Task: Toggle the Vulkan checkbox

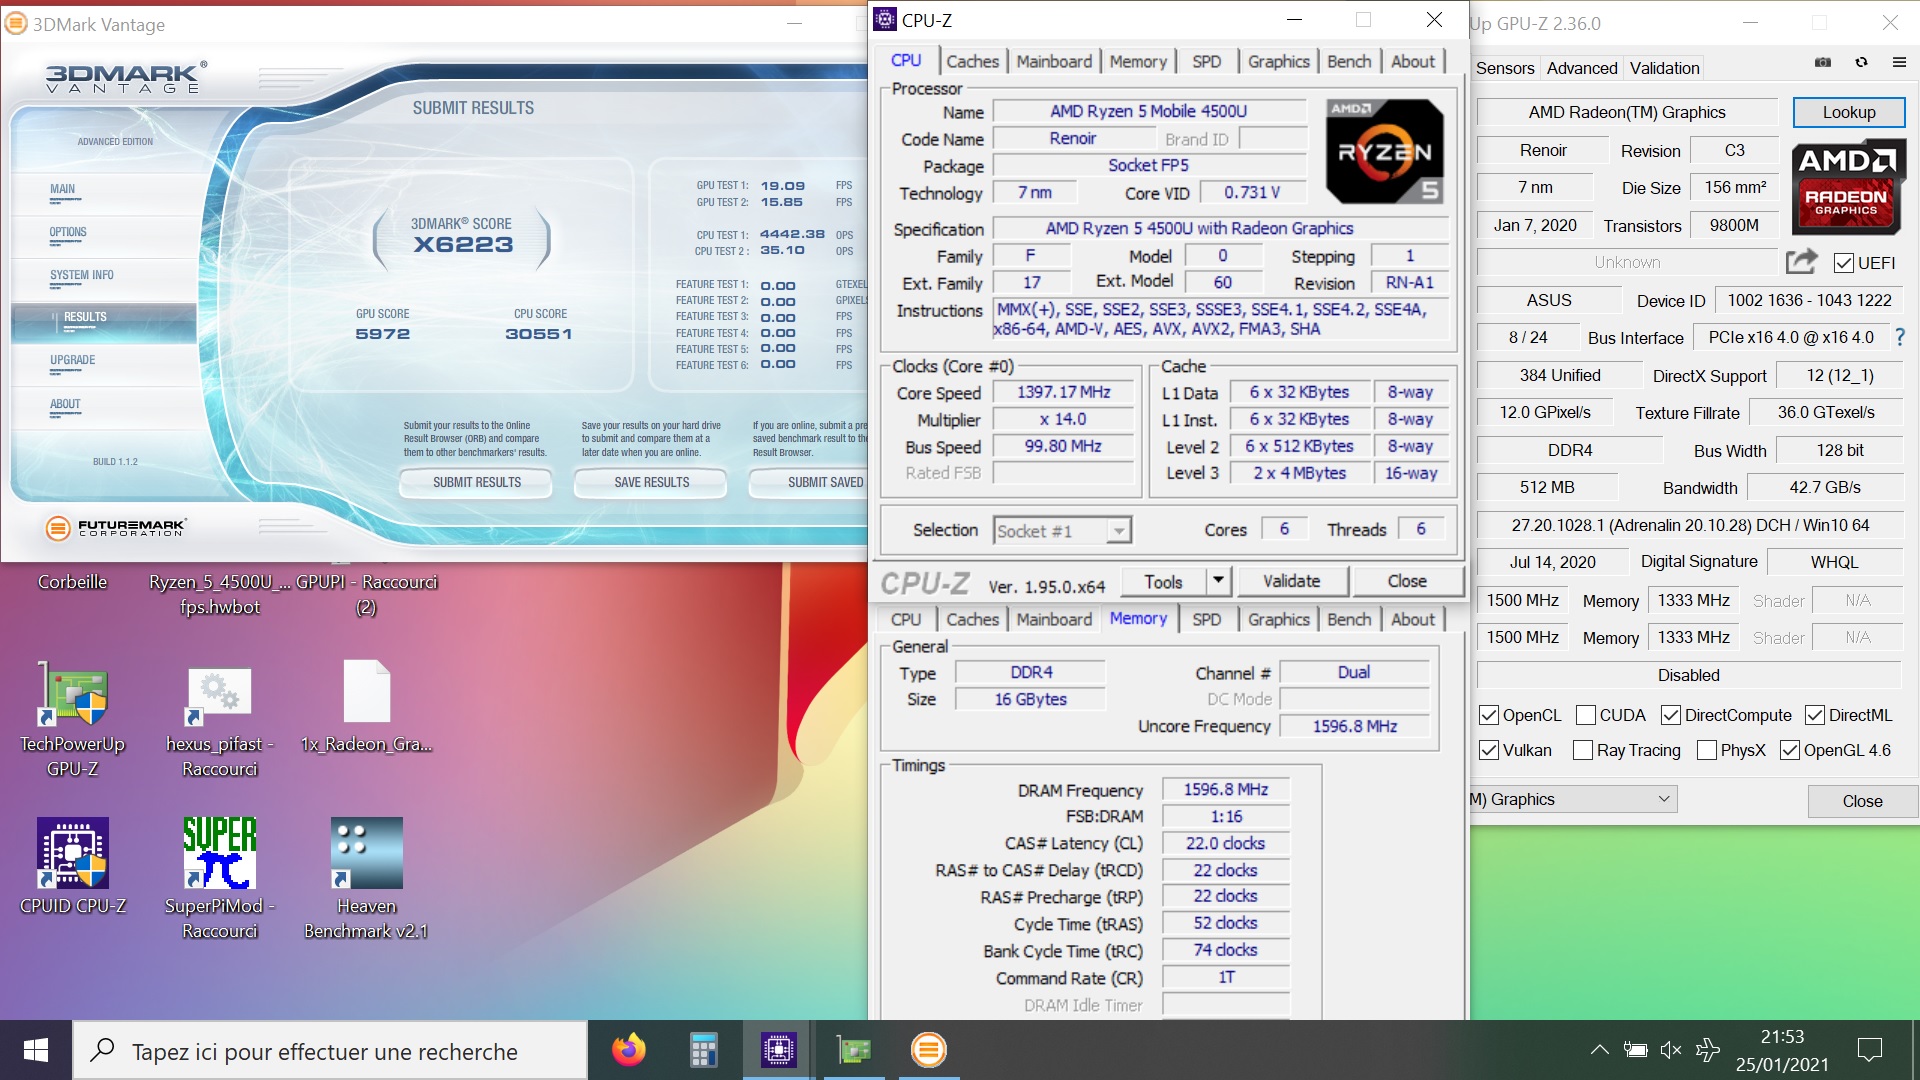Action: pos(1489,750)
